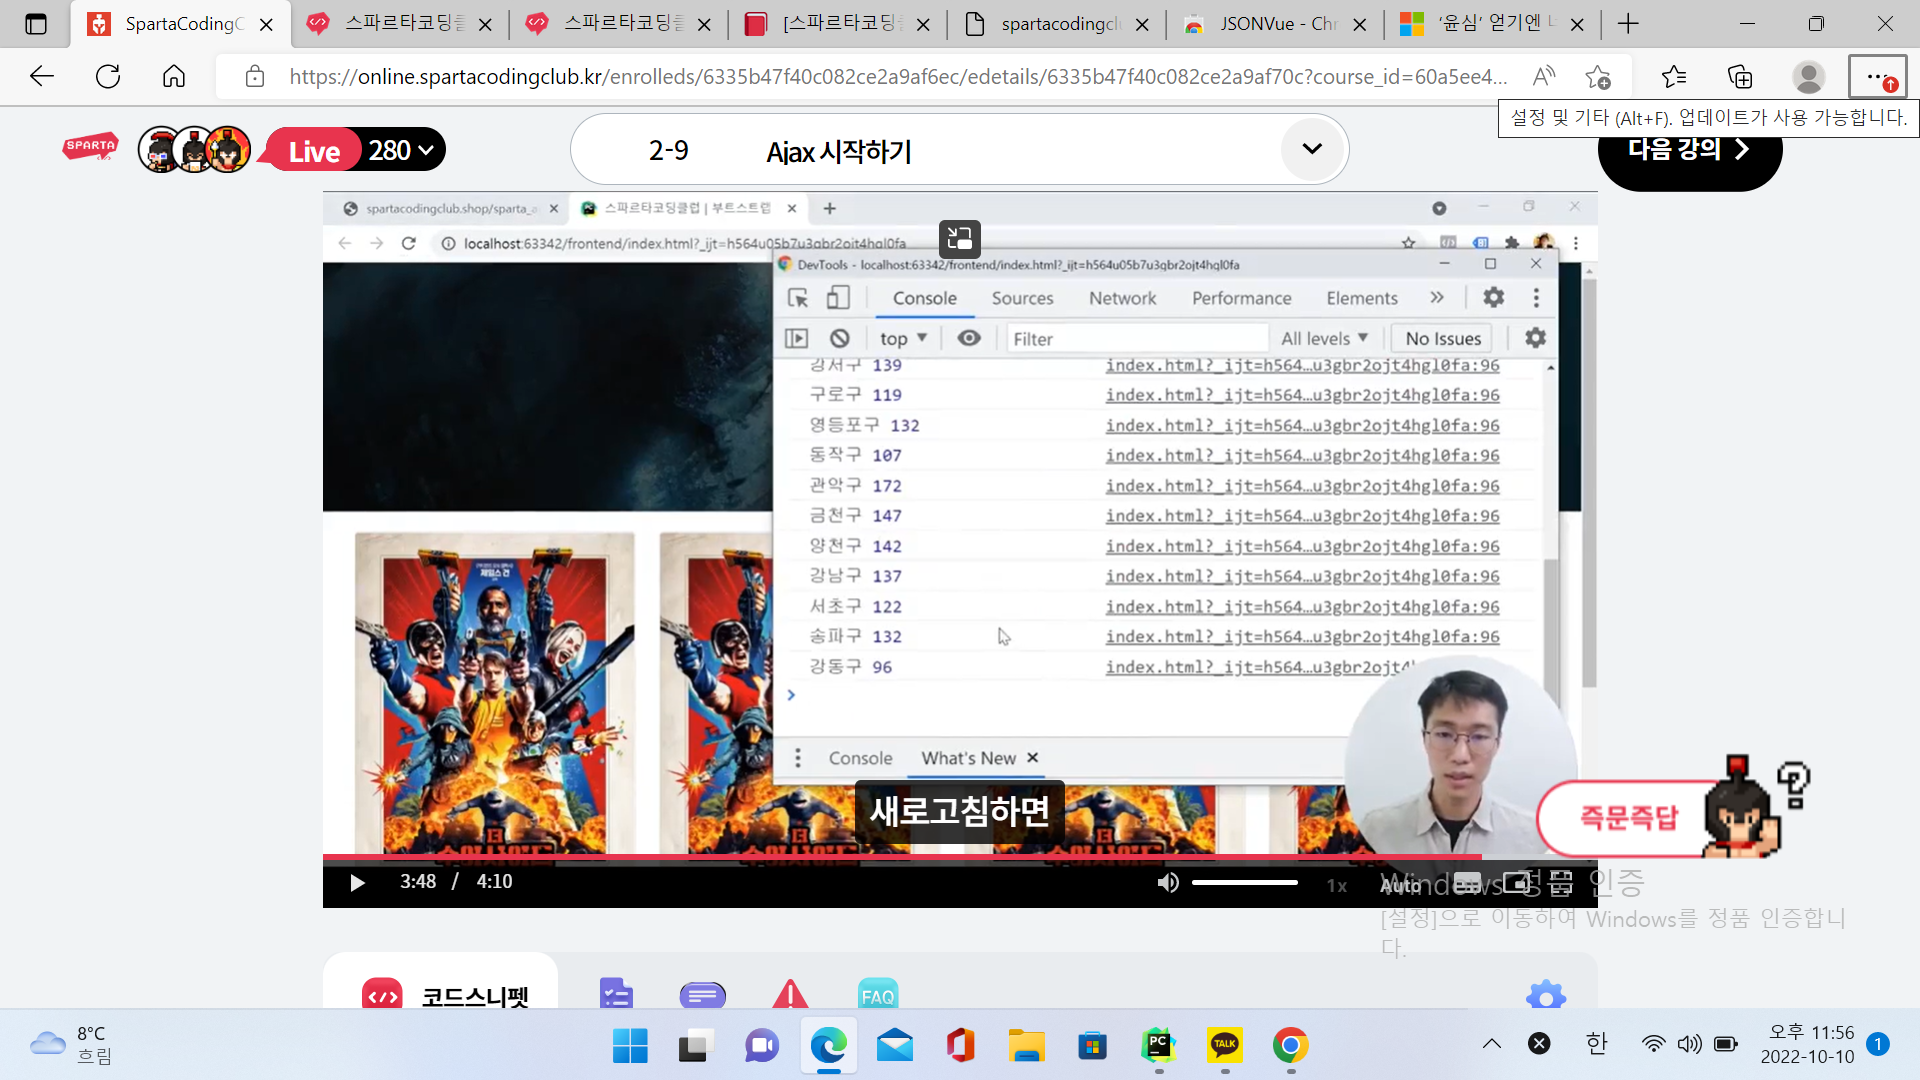1920x1080 pixels.
Task: Open Edge settings and more menu
Action: tap(1877, 76)
